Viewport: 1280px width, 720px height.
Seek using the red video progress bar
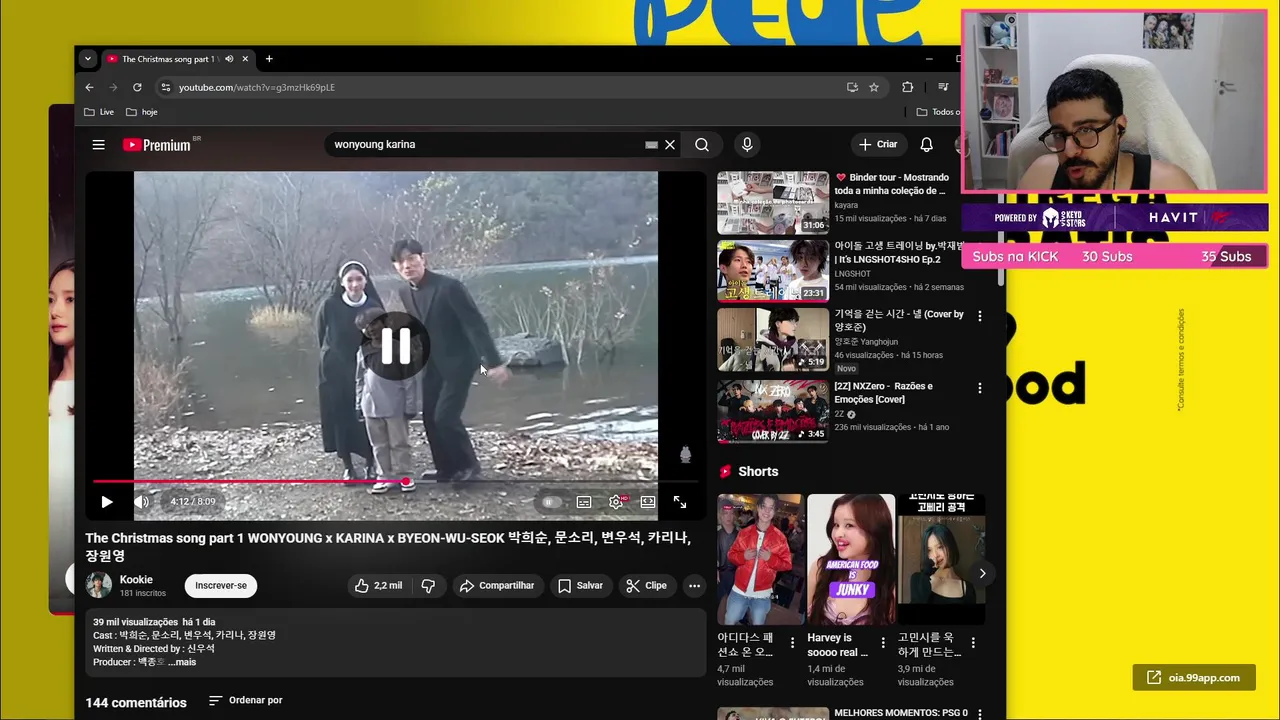(x=395, y=482)
